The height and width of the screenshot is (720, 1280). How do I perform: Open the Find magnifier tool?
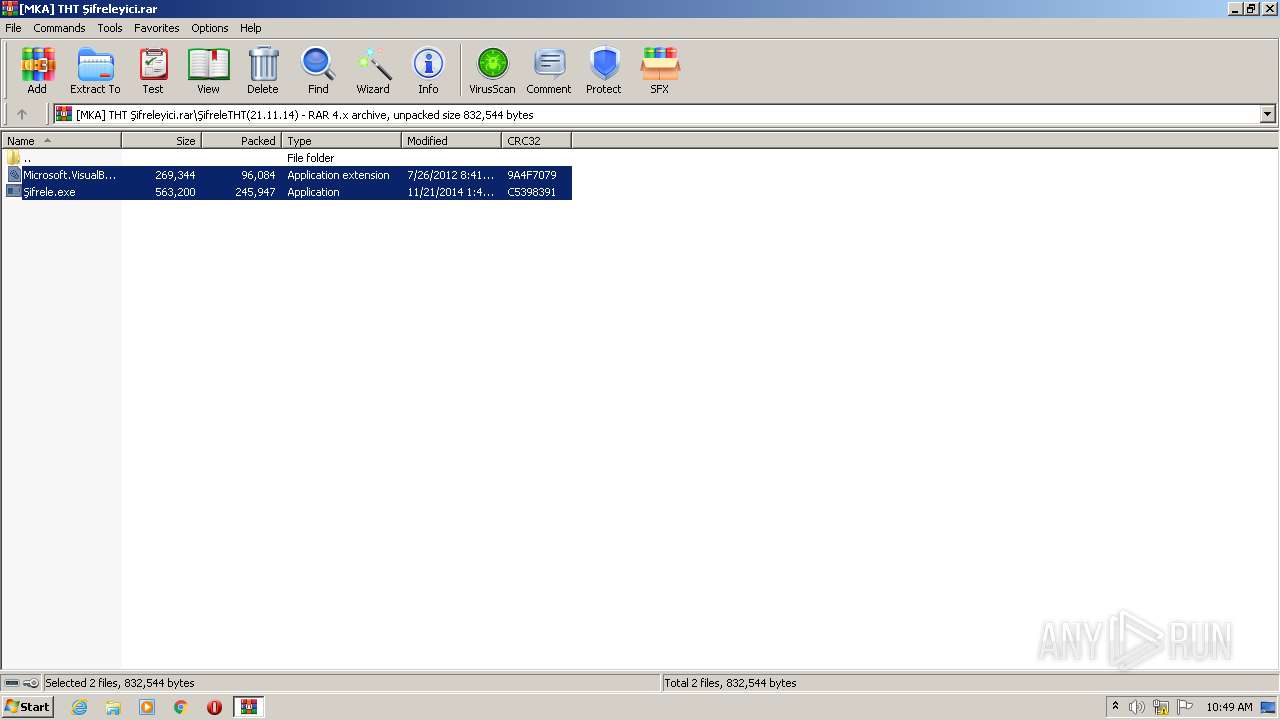(318, 70)
